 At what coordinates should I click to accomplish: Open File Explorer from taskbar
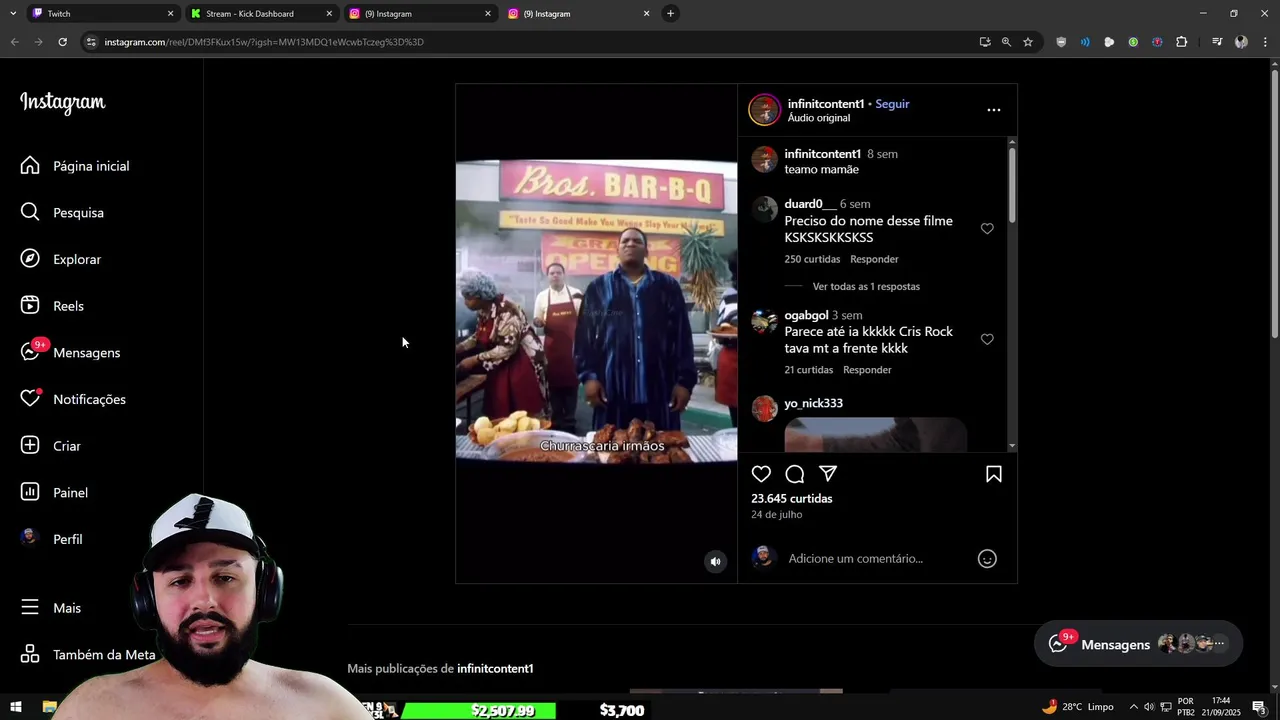pos(49,707)
